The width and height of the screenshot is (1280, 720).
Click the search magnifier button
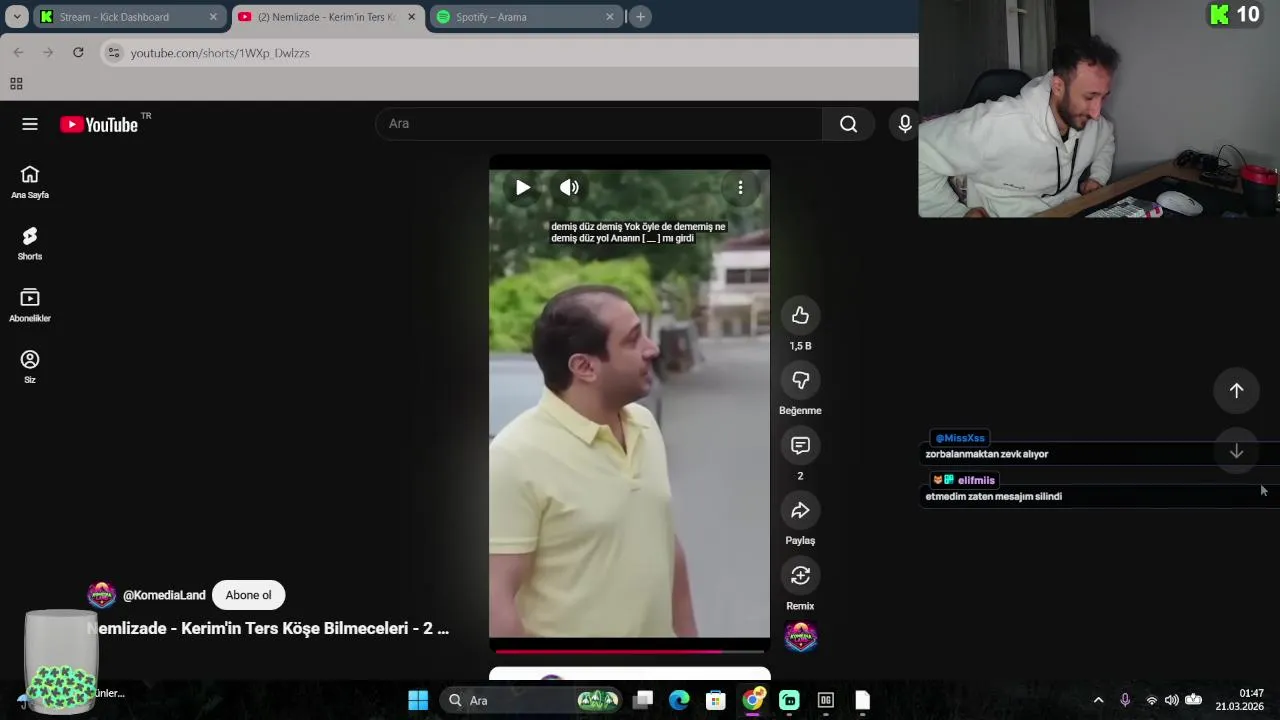tap(848, 124)
